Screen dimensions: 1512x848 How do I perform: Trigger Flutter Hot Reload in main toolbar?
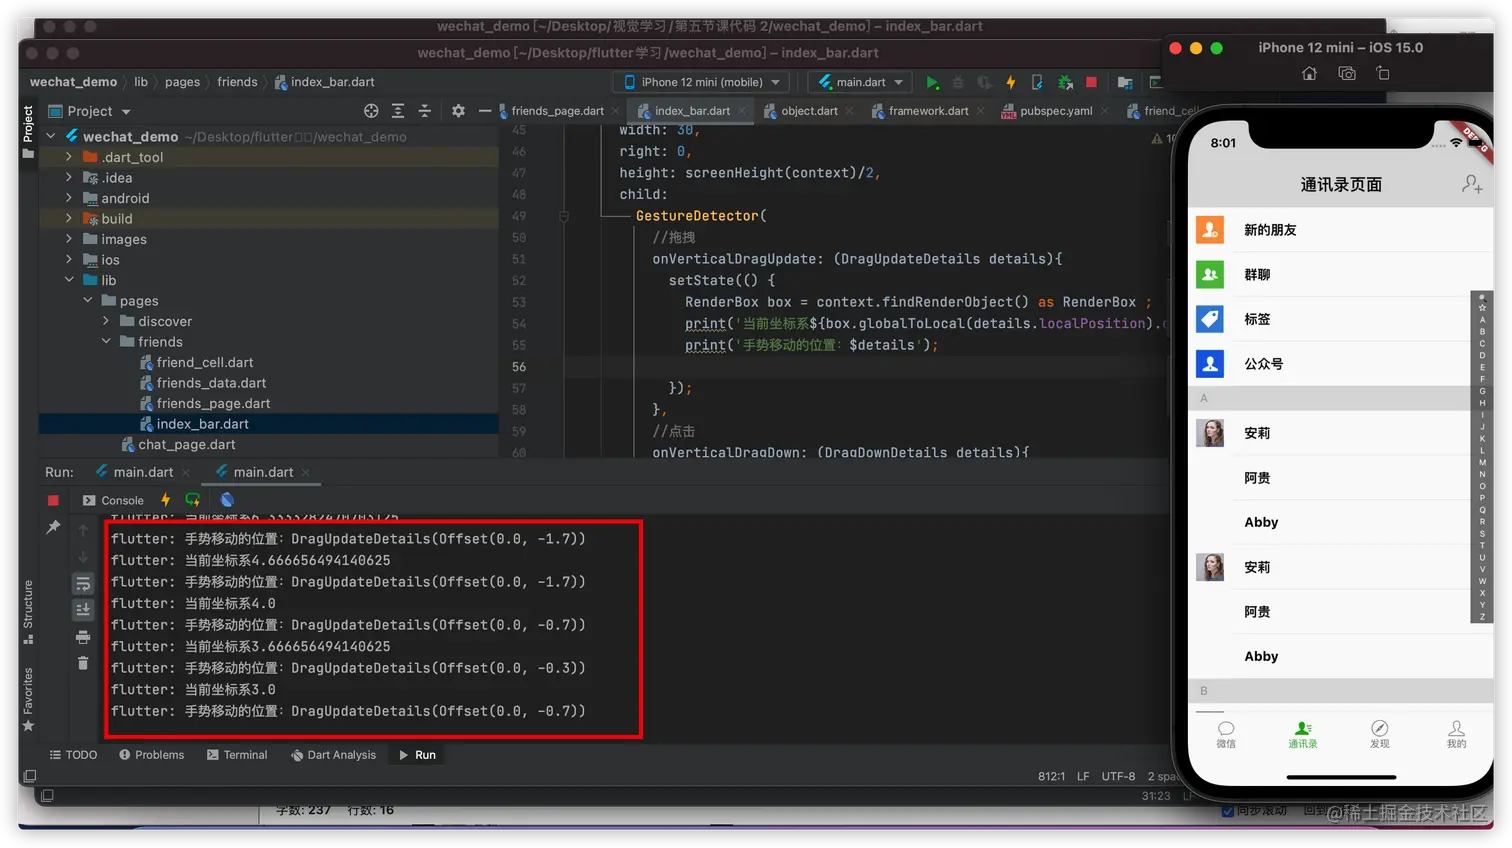pos(1010,82)
